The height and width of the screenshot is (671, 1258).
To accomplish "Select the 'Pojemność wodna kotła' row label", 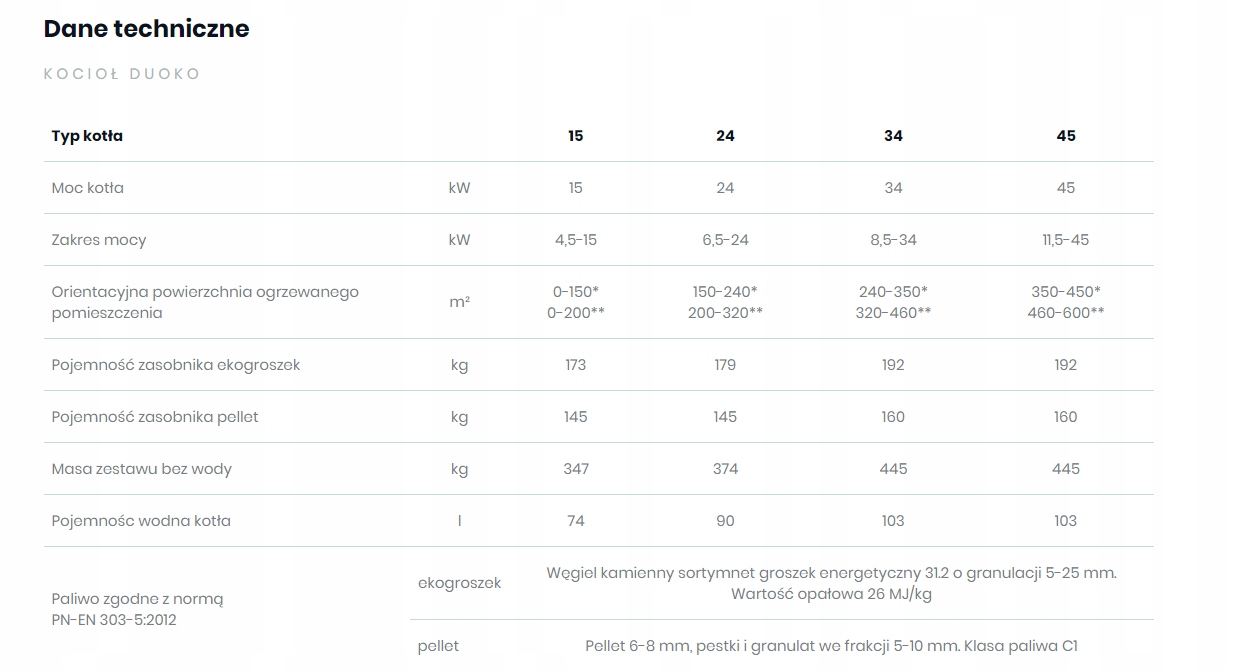I will coord(141,521).
